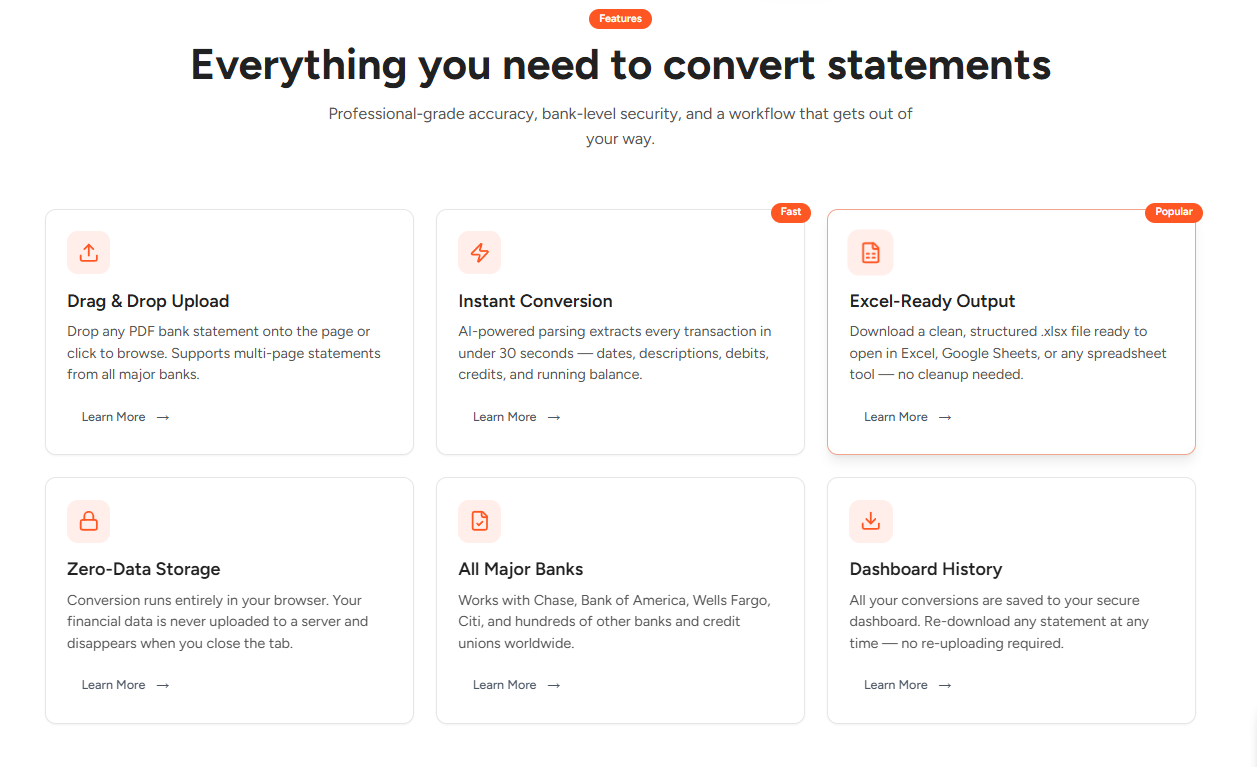1257x767 pixels.
Task: Open Learn More under Drag & Drop Upload
Action: coord(114,417)
